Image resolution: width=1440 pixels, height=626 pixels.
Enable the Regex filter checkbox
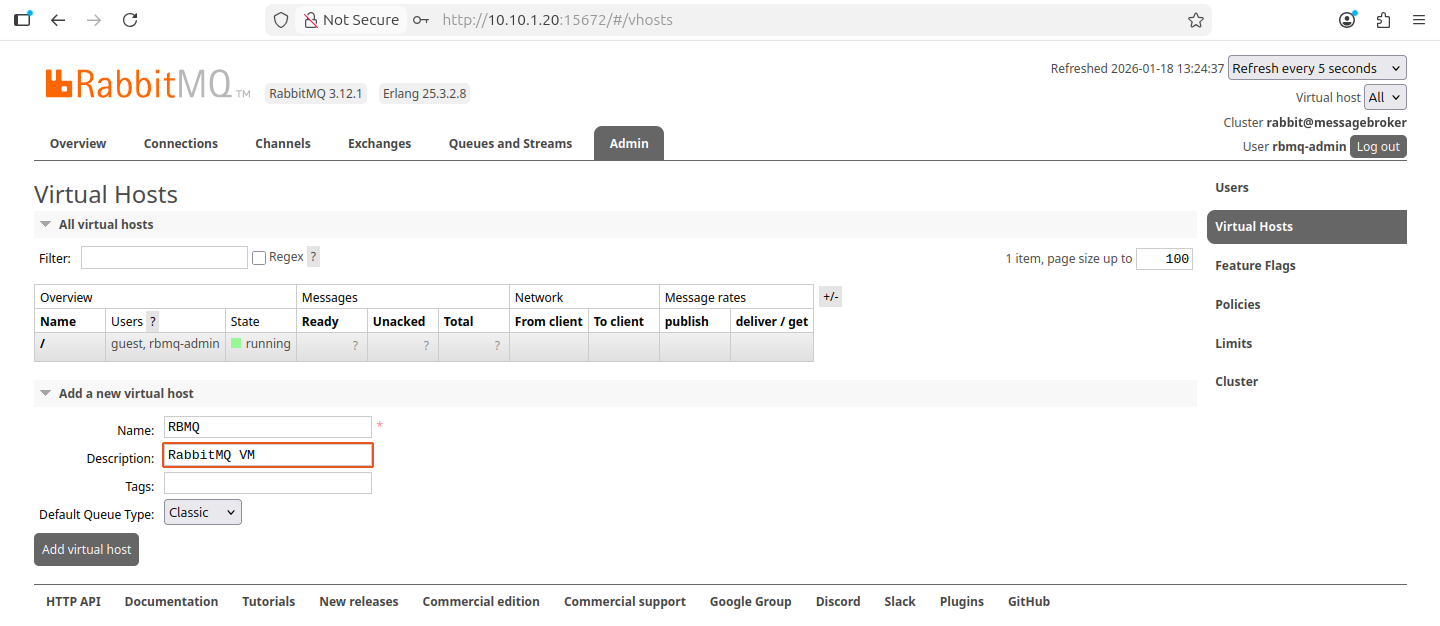click(259, 258)
